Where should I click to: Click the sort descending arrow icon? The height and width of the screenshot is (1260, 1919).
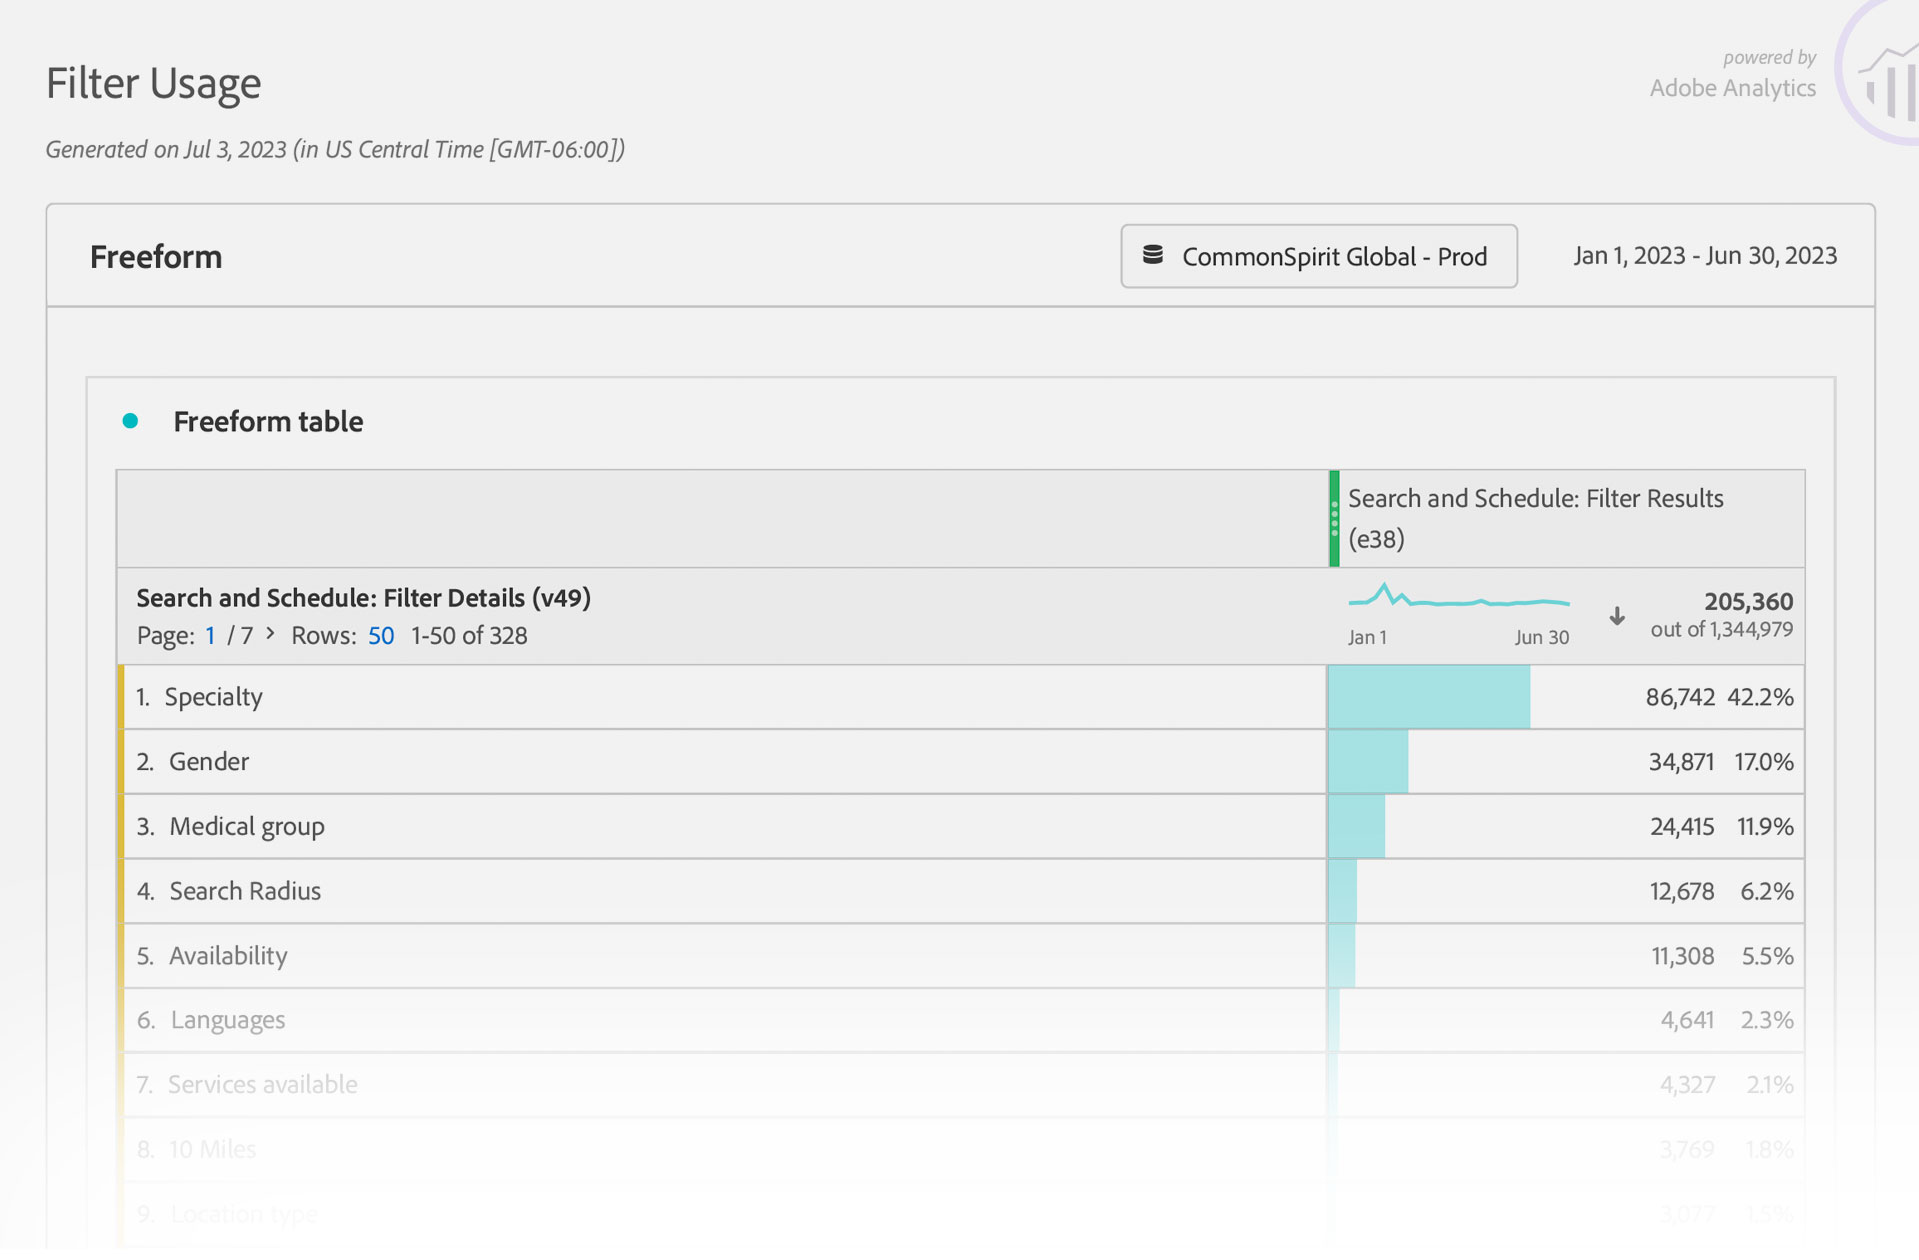click(x=1617, y=616)
